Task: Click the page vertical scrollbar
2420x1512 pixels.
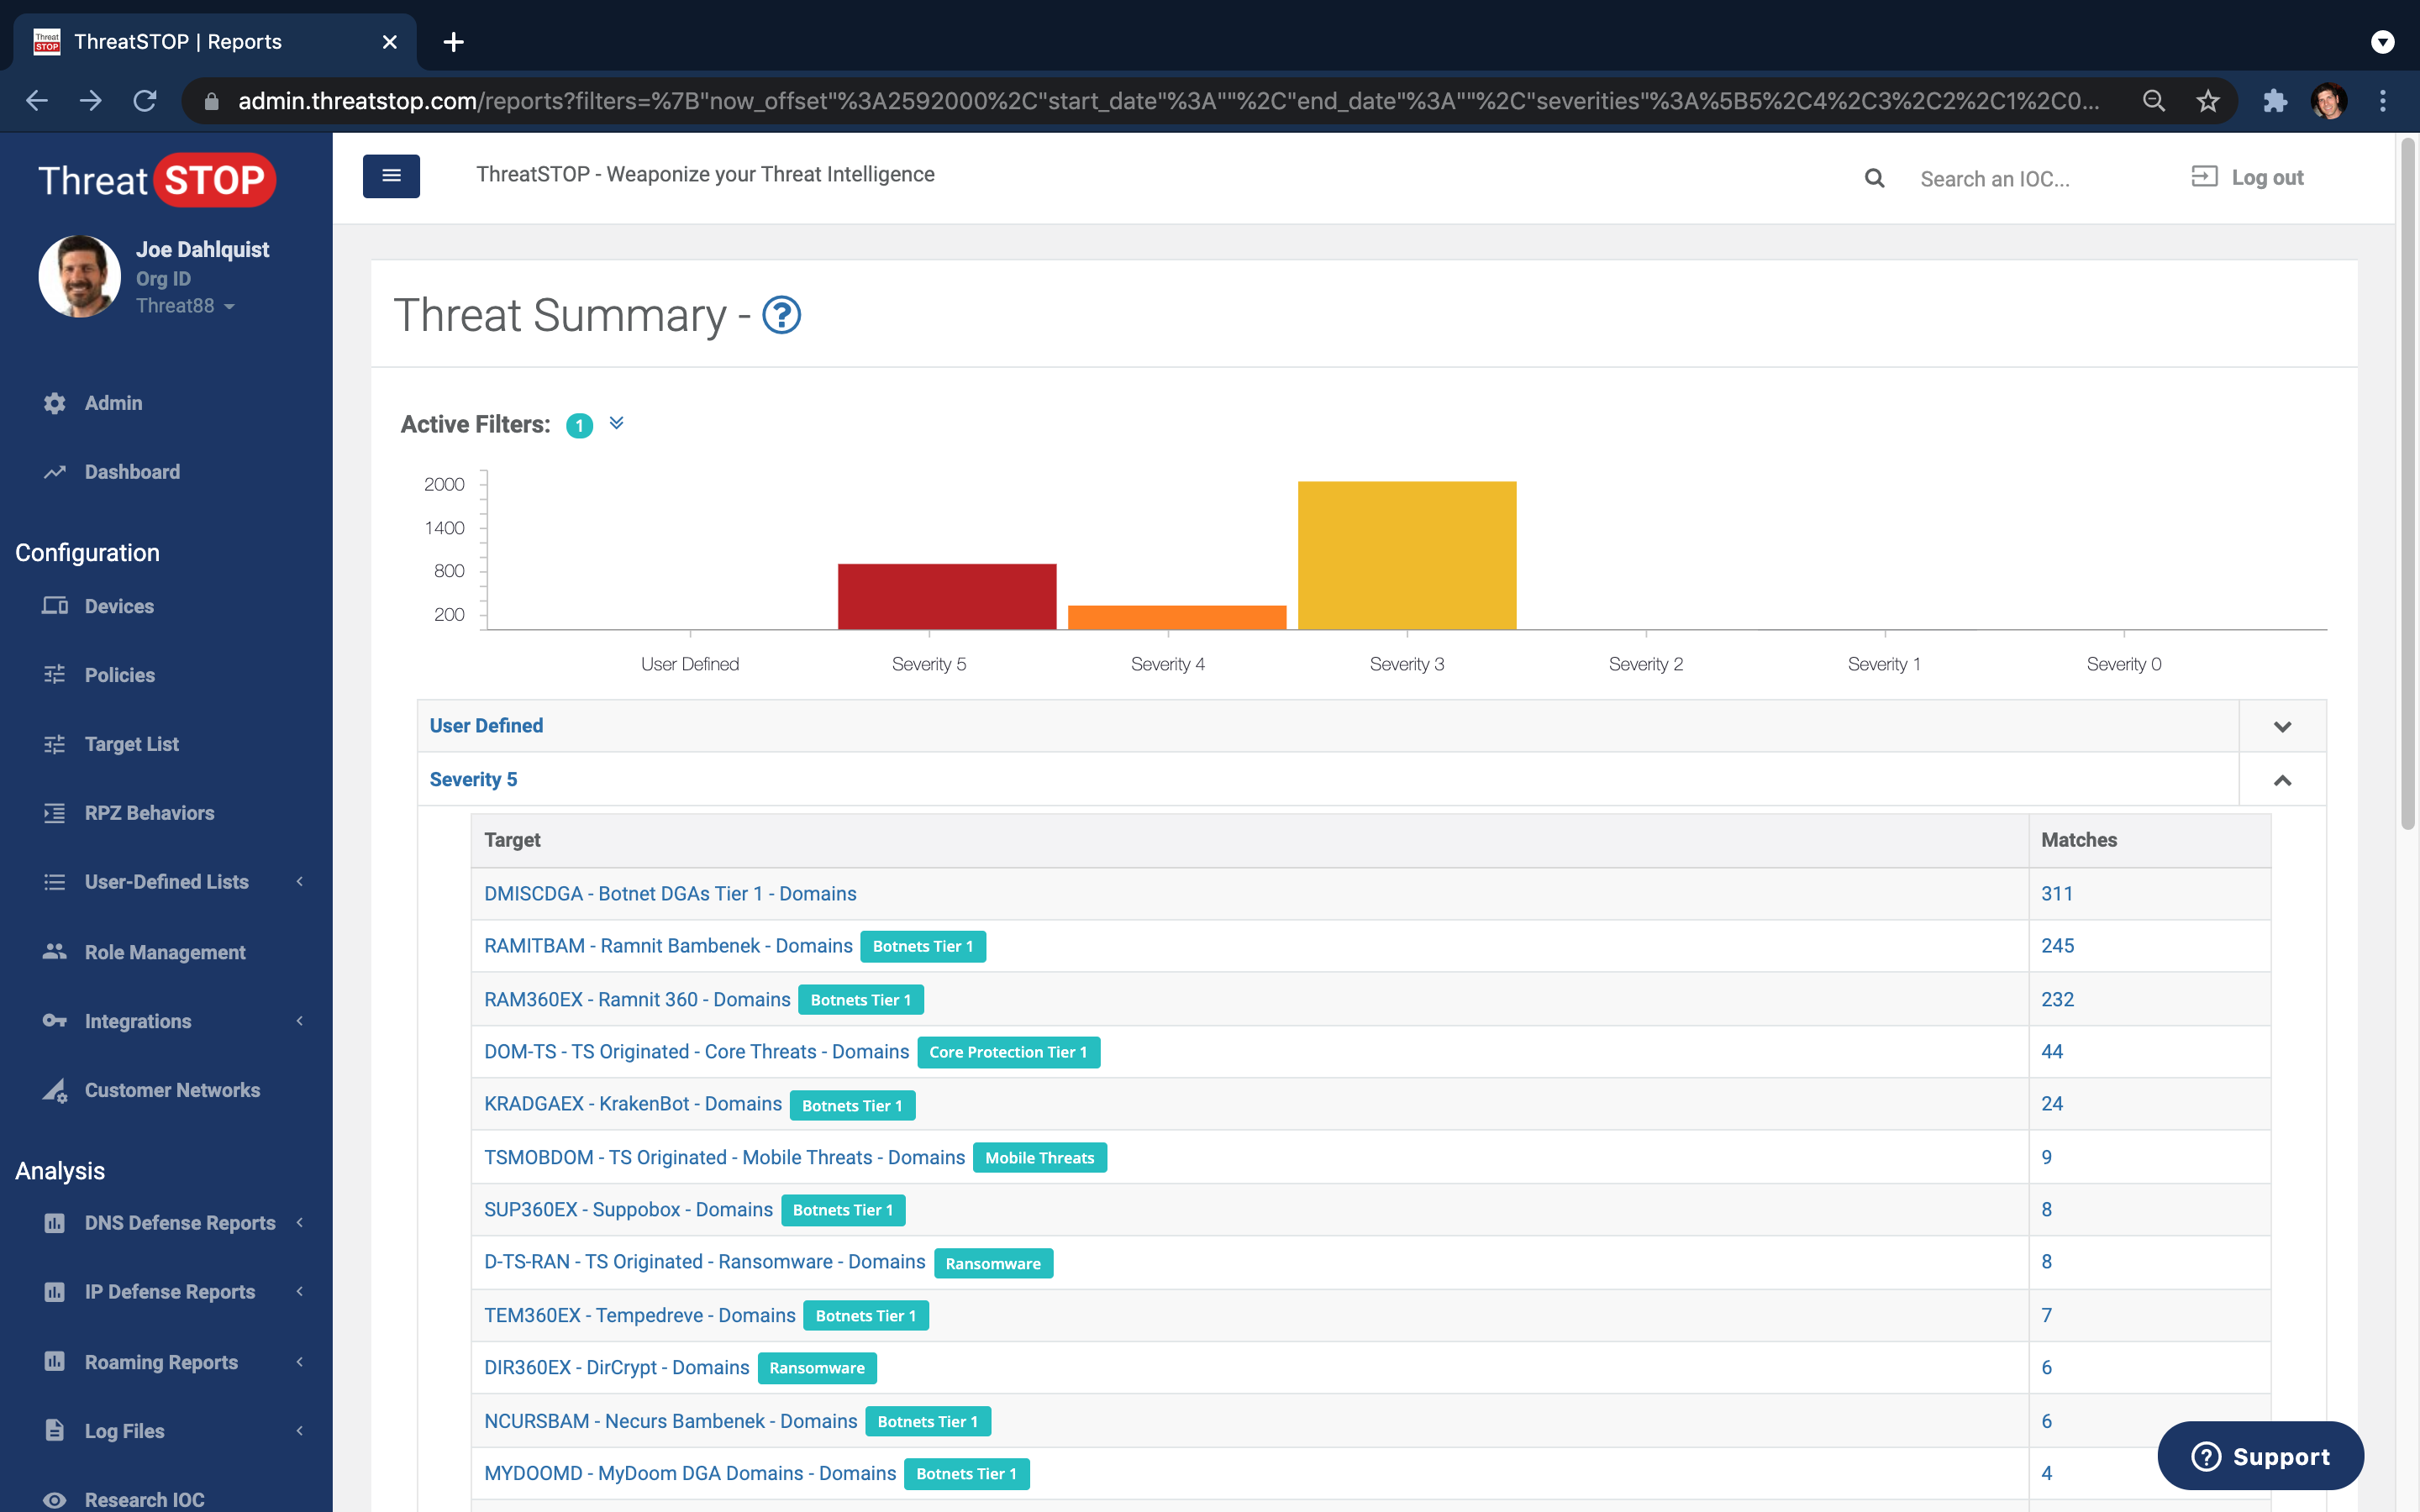Action: point(2408,485)
